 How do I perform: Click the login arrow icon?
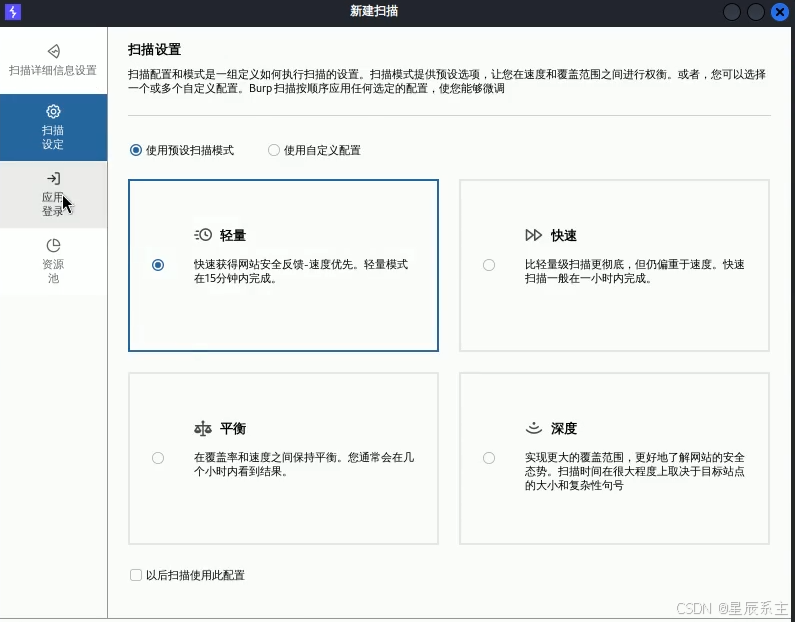[x=53, y=178]
